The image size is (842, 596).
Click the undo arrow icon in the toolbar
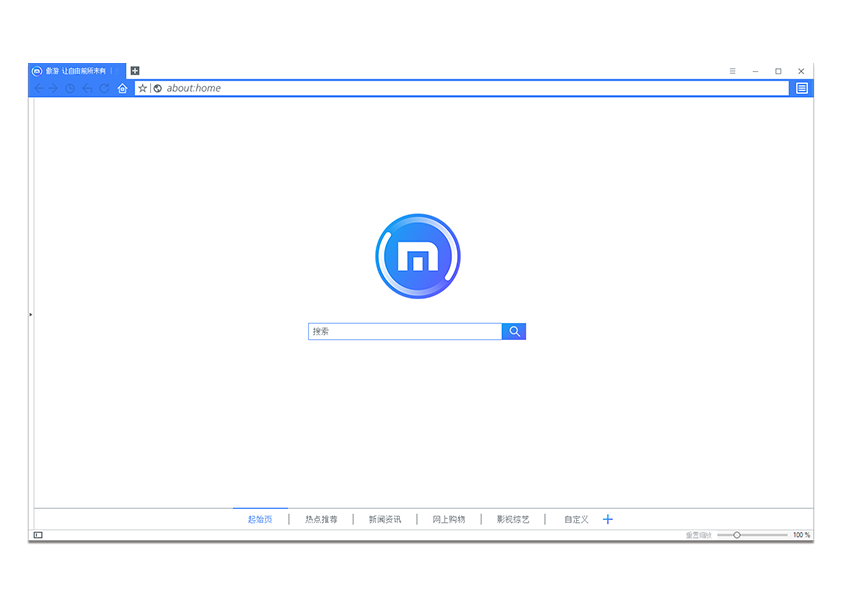87,89
